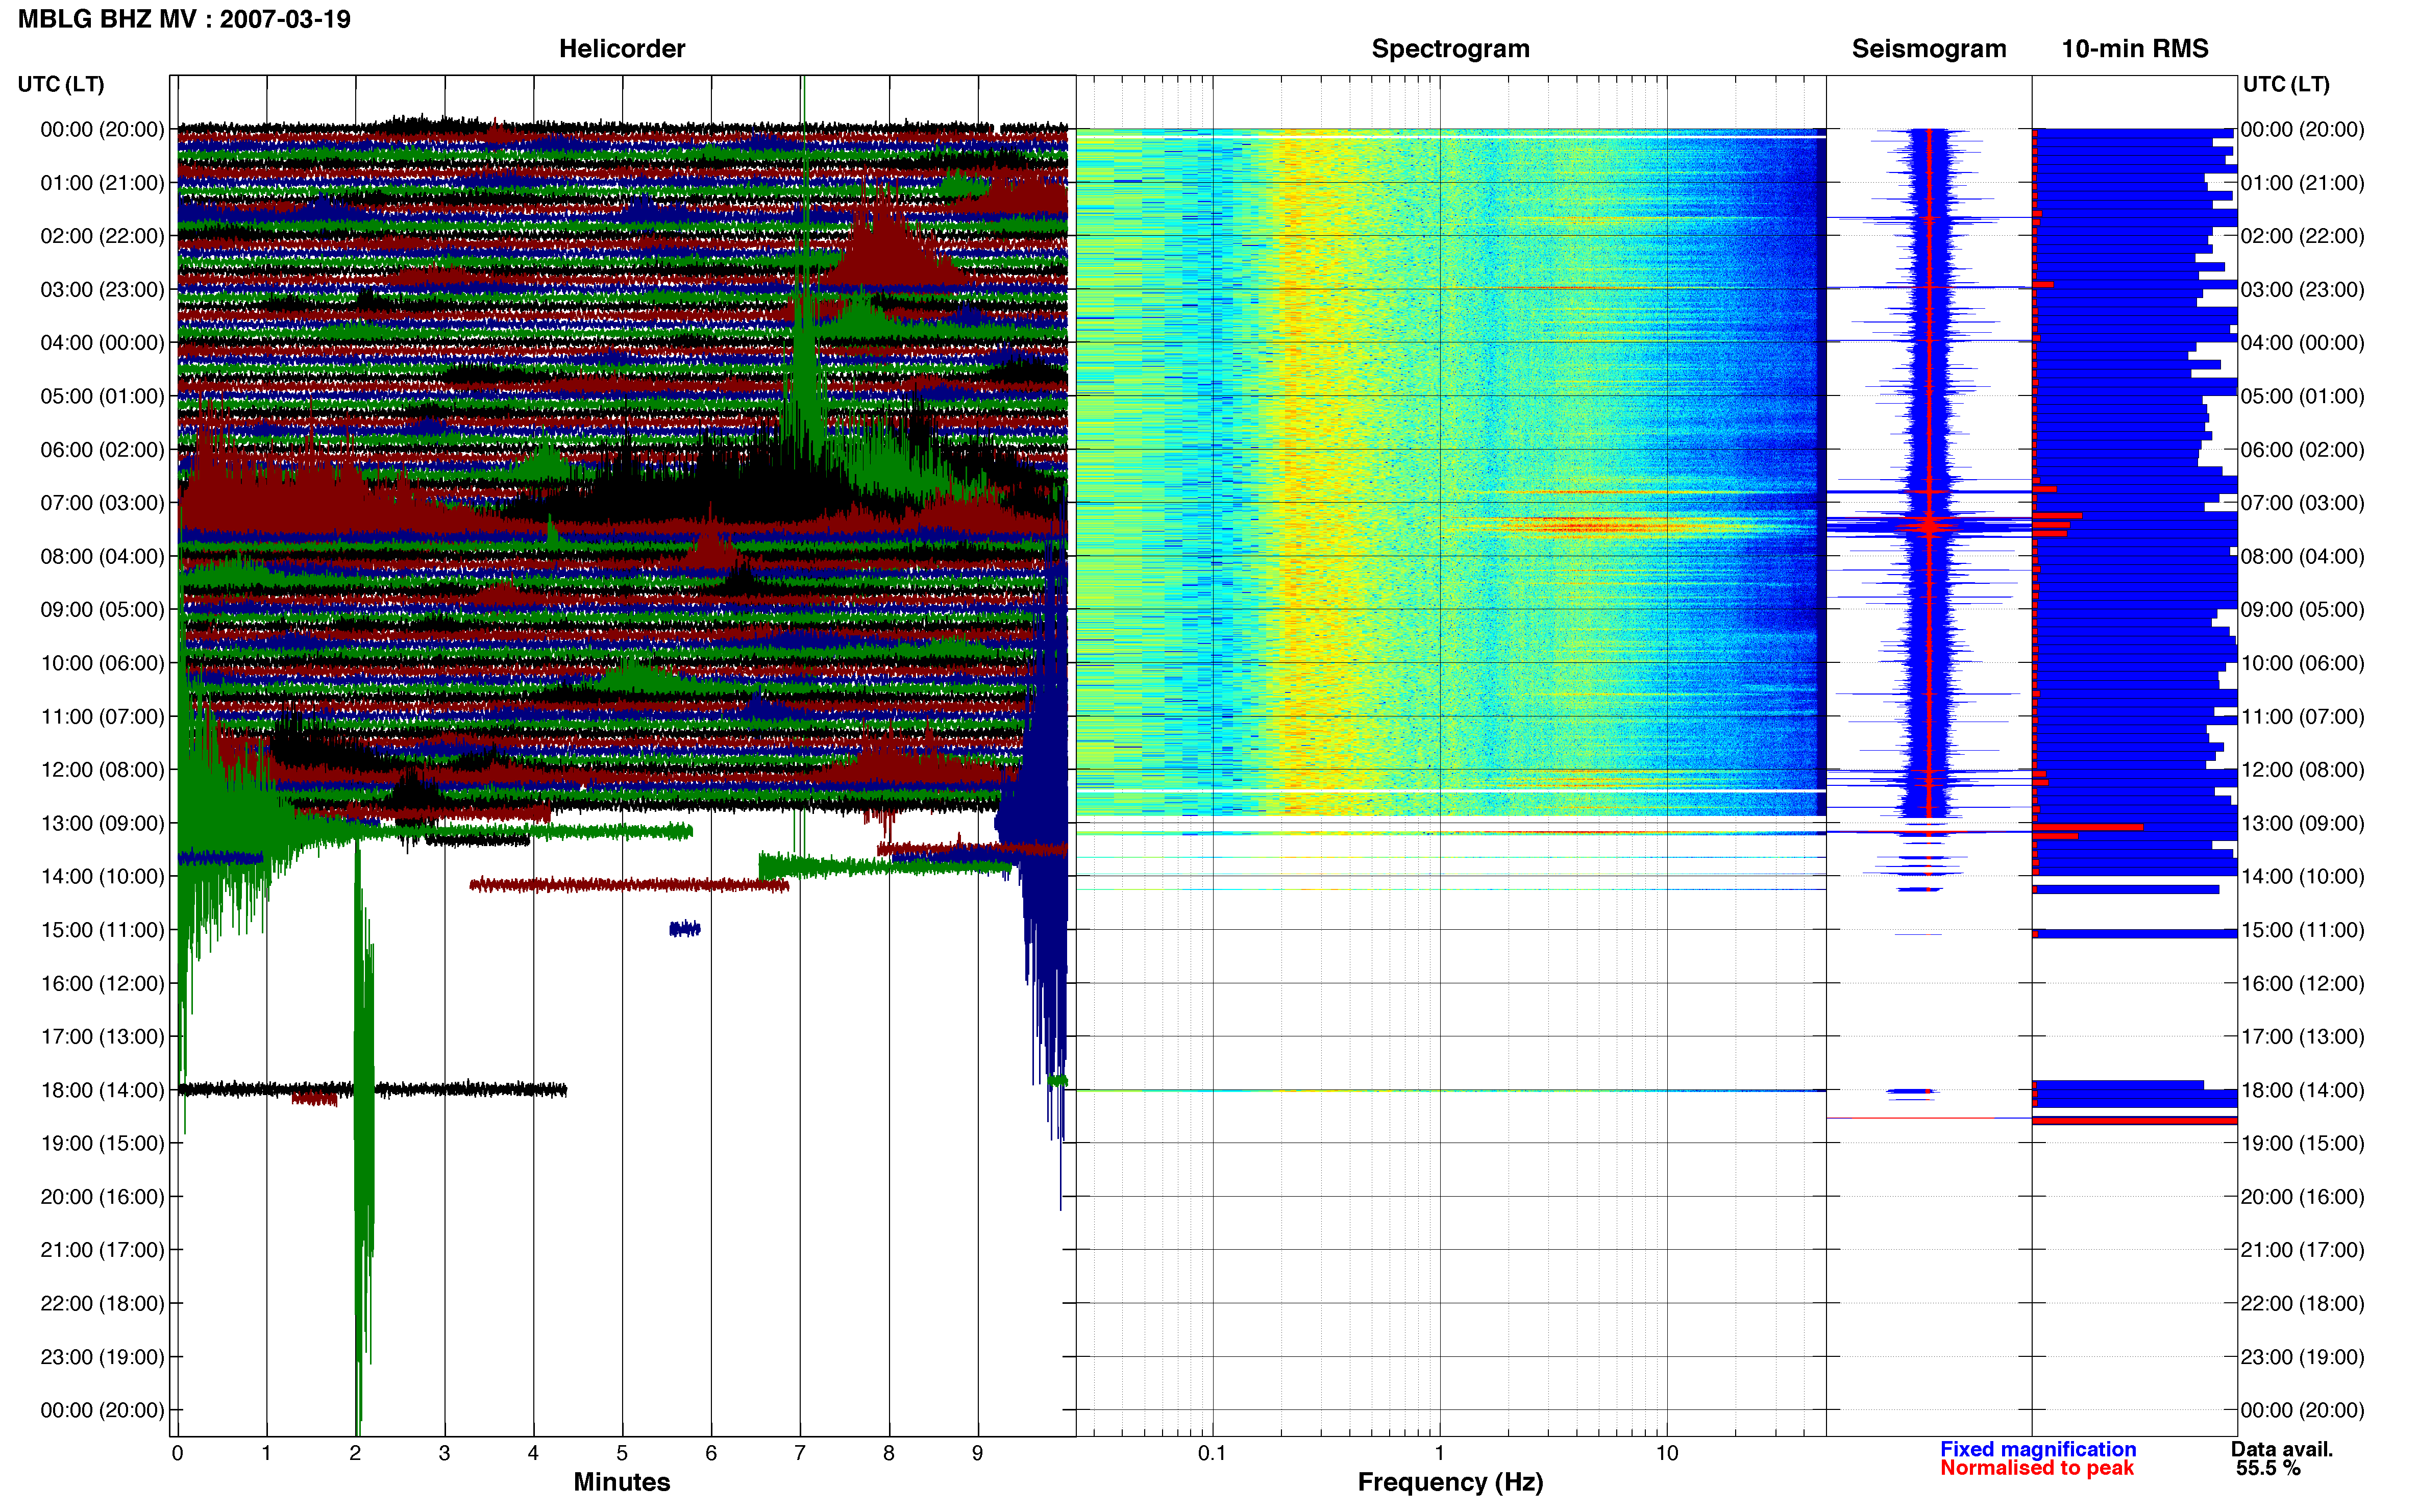
Task: Click the left-side 'UTC (LT)' axis label
Action: pos(61,84)
